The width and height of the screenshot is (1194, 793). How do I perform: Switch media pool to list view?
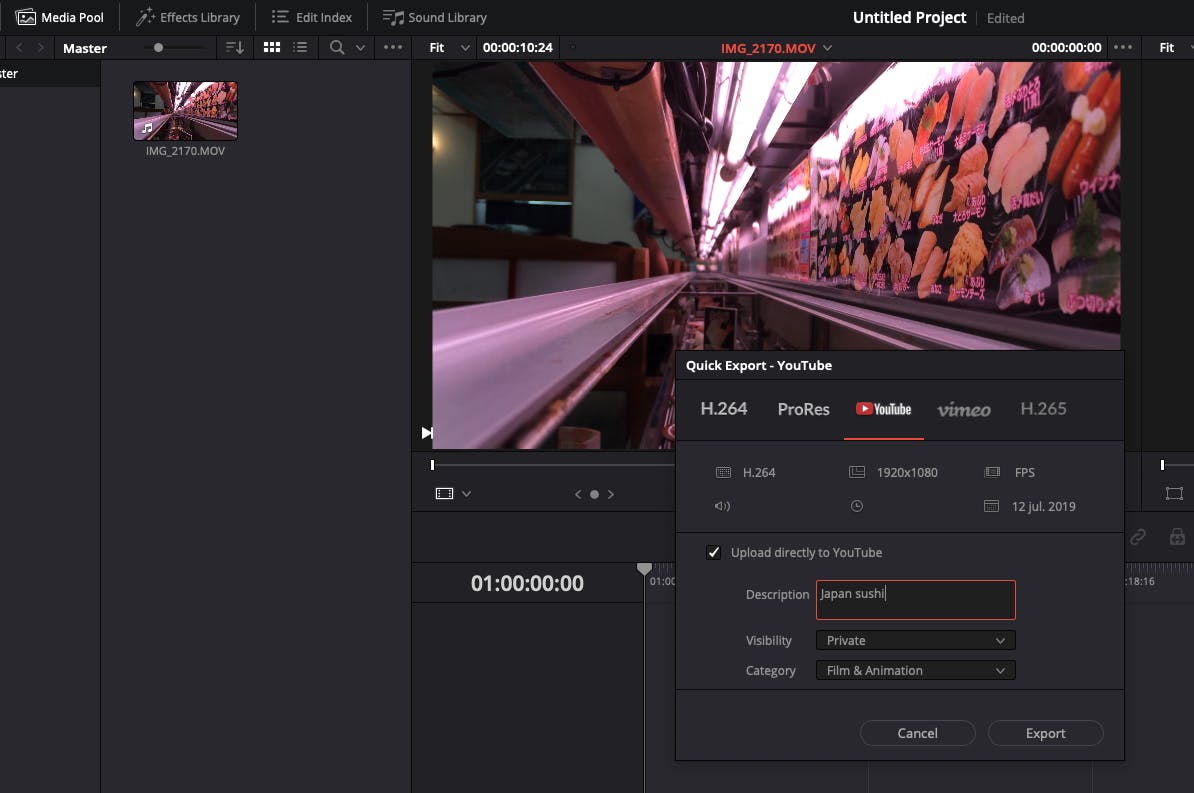(x=300, y=47)
